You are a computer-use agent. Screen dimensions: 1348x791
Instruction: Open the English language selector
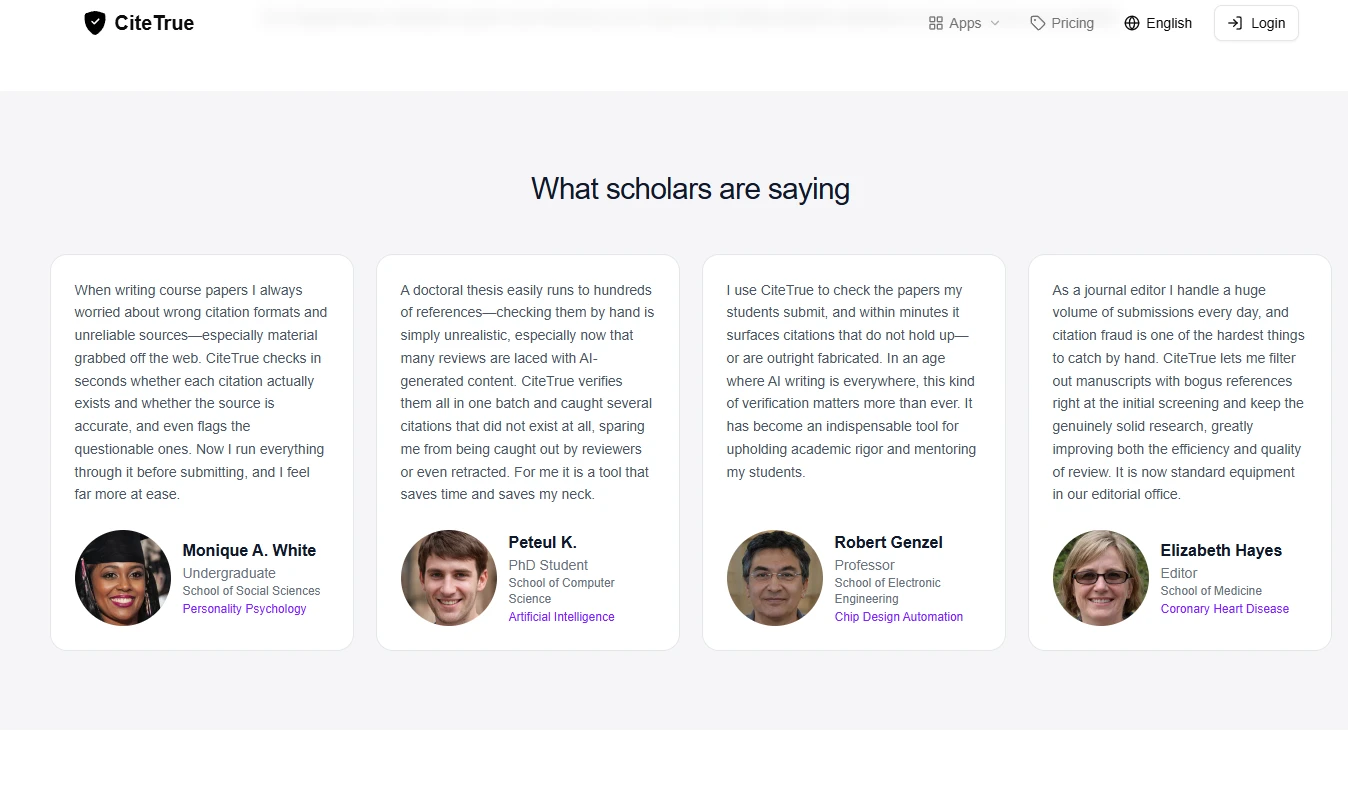pos(1158,23)
